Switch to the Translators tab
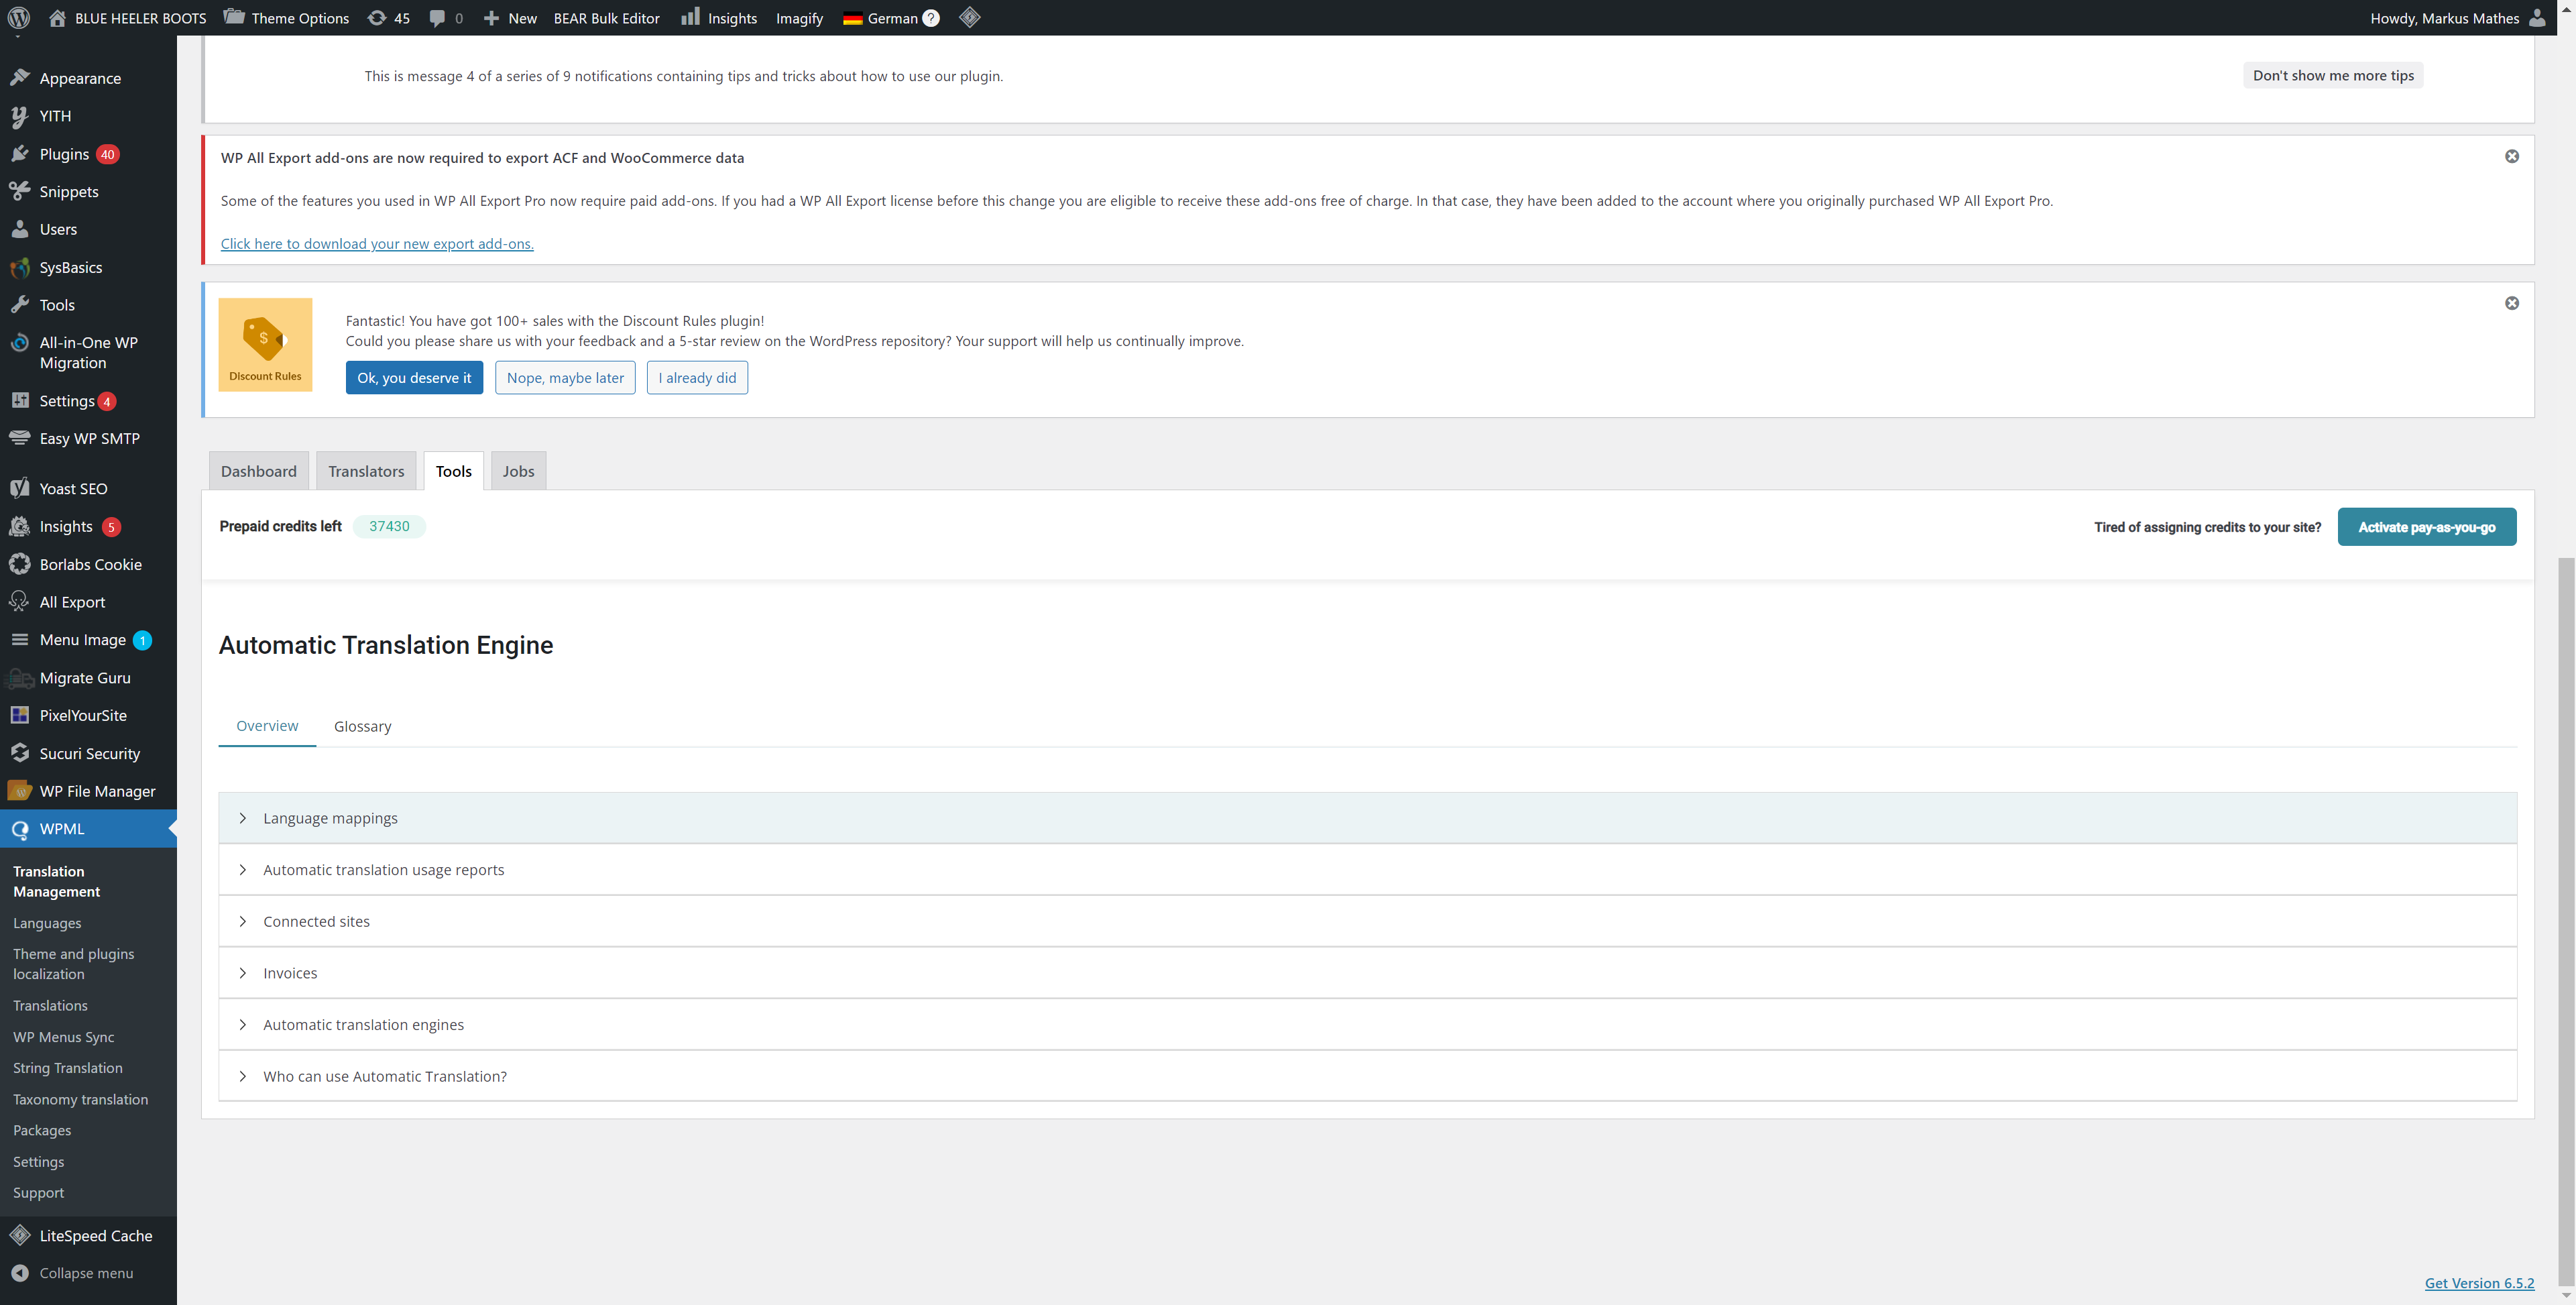The height and width of the screenshot is (1305, 2576). [366, 471]
